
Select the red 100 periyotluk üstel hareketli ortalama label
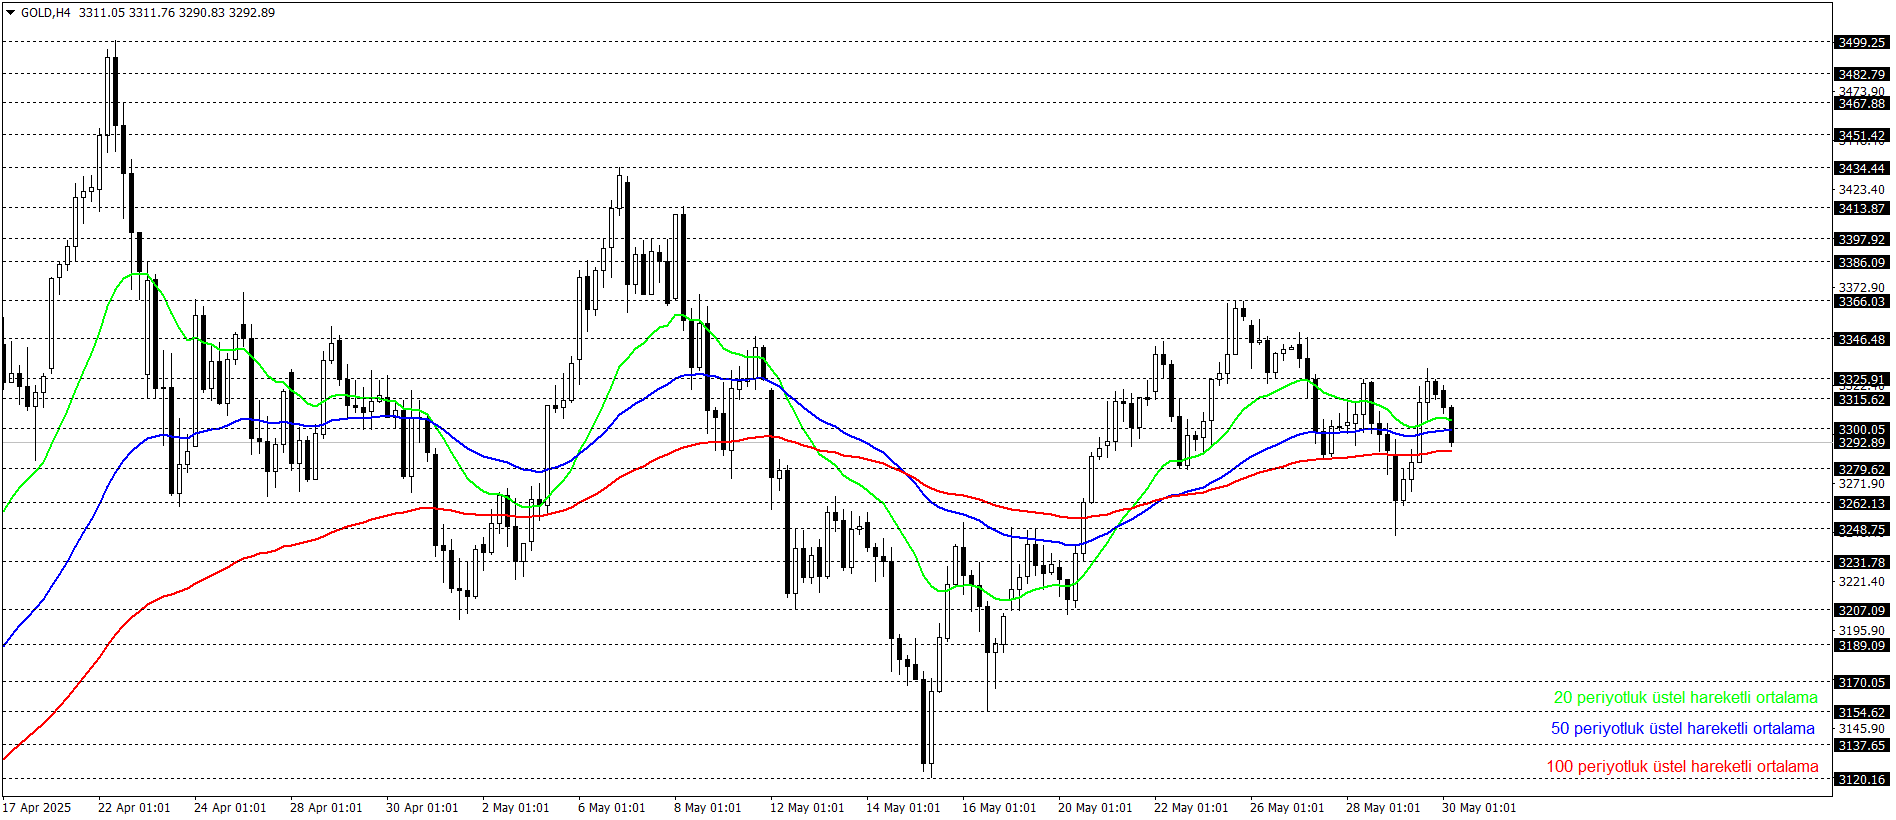[x=1682, y=767]
